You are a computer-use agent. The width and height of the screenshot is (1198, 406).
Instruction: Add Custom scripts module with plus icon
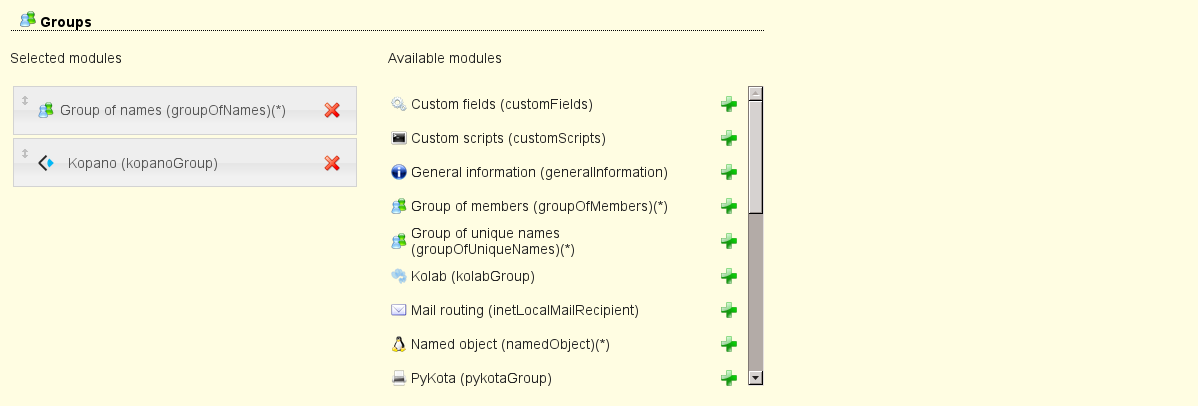click(729, 138)
